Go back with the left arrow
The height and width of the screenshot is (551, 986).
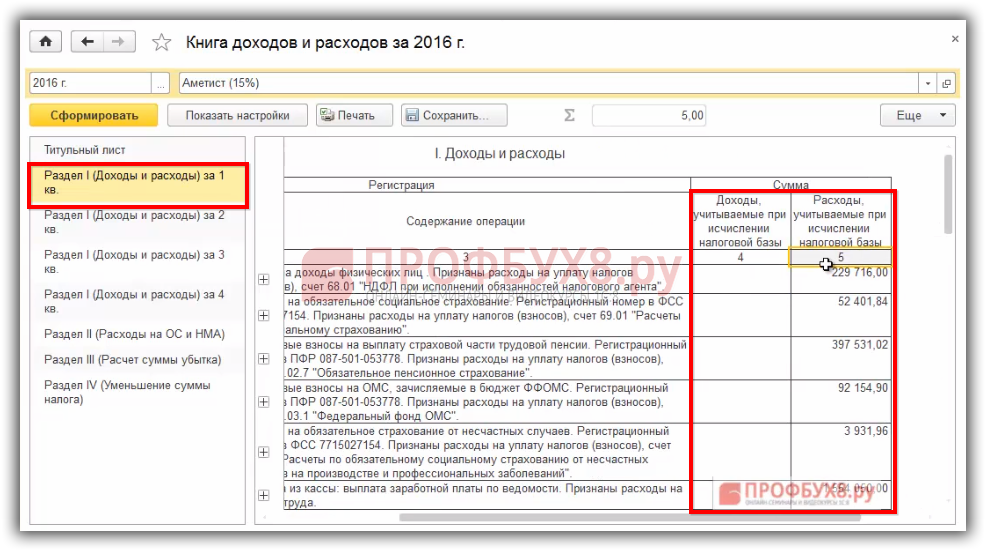pos(87,42)
